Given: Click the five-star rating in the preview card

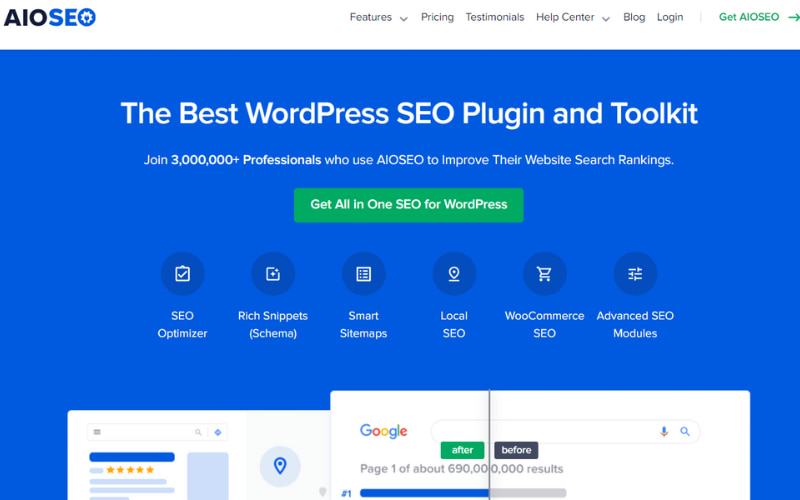Looking at the screenshot, I should [x=130, y=470].
